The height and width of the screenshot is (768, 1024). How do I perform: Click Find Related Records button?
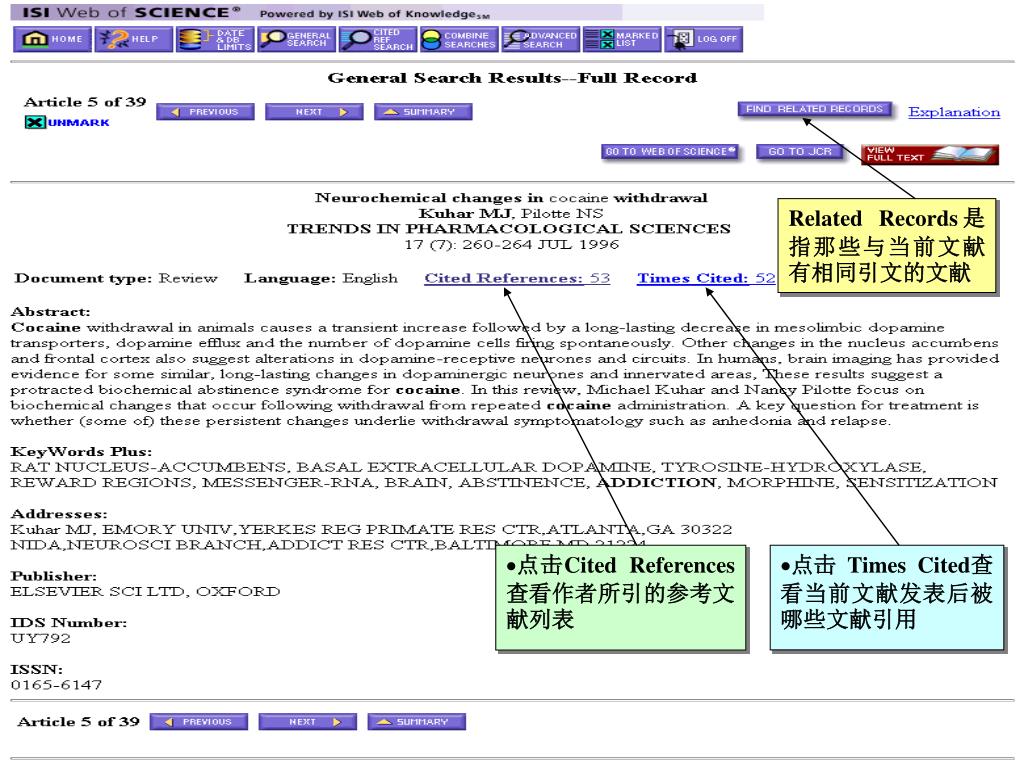[816, 109]
